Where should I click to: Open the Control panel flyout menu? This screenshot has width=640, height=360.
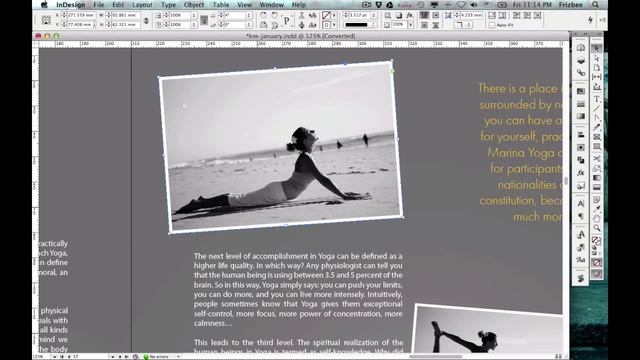[602, 20]
